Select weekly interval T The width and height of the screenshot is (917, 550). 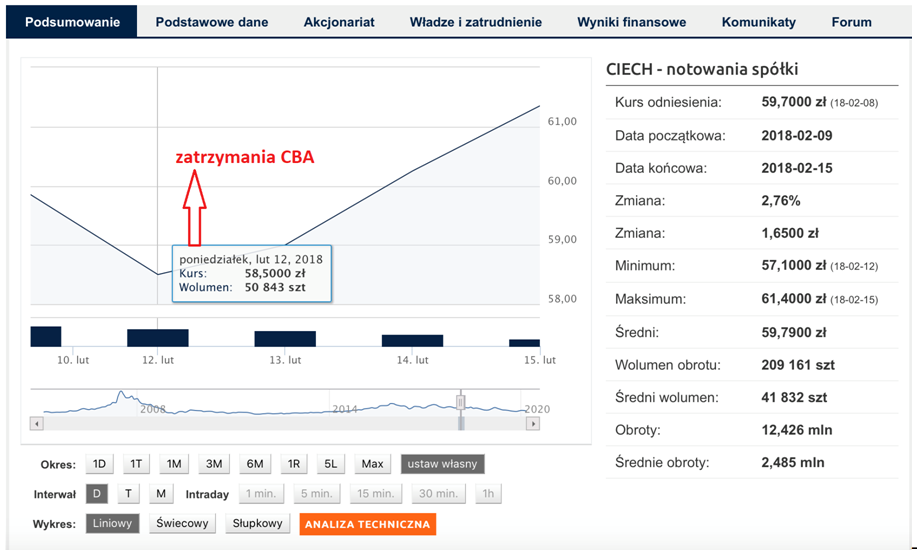[x=129, y=494]
